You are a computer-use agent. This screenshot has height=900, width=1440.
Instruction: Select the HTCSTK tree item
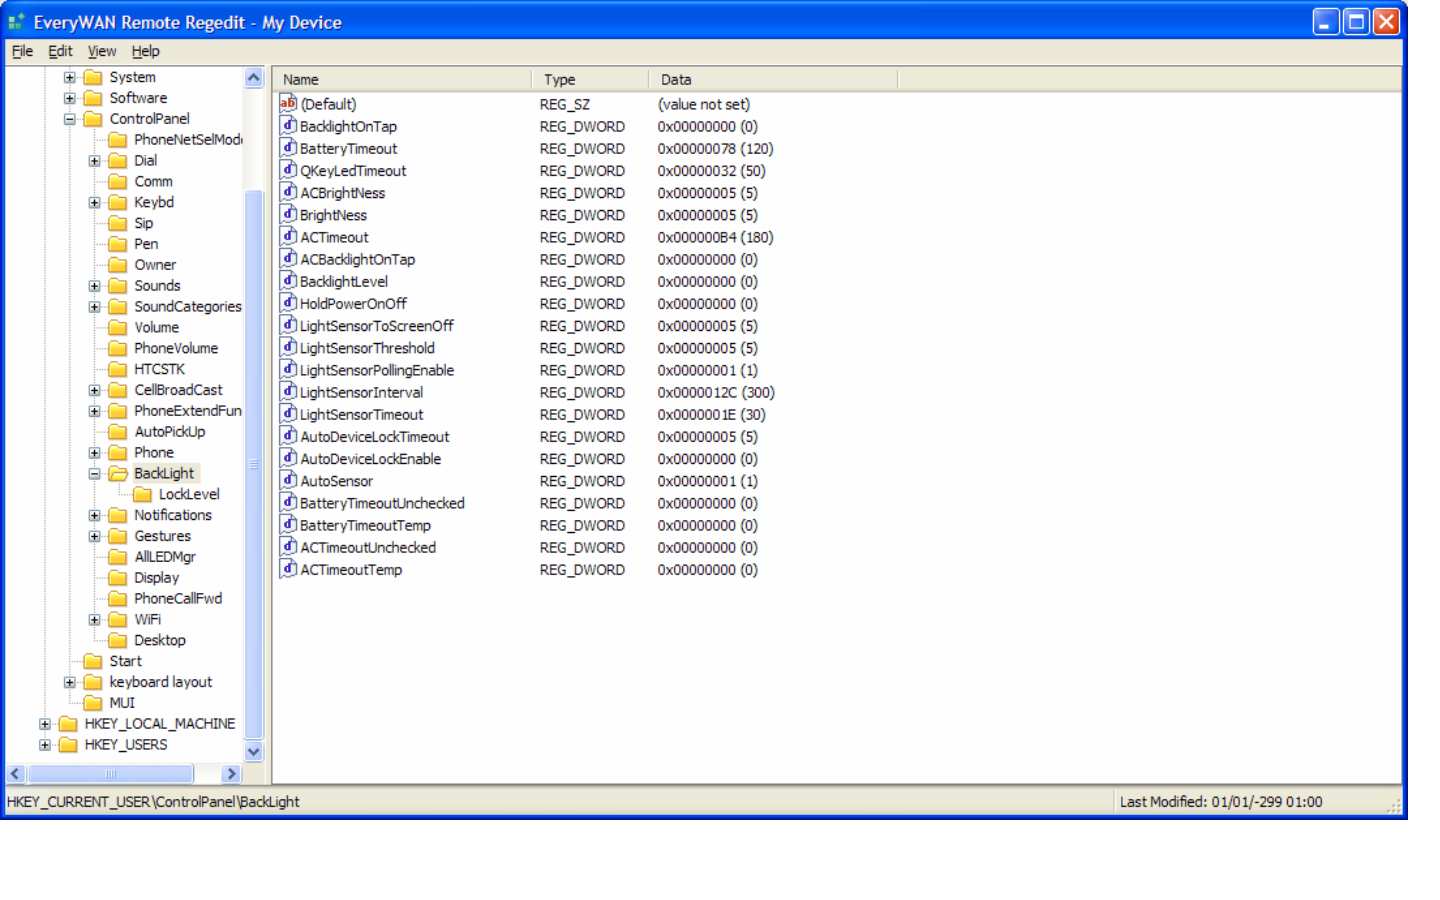[x=159, y=369]
